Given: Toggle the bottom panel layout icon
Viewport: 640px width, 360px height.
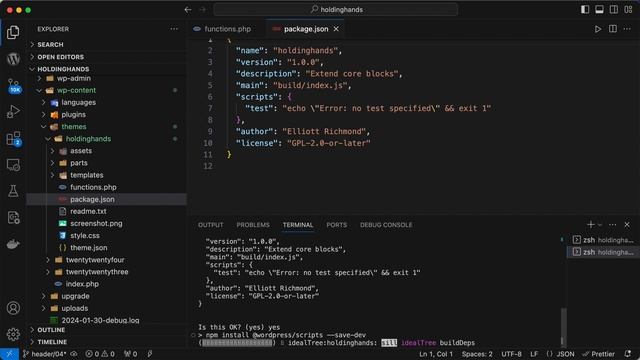Looking at the screenshot, I should tap(599, 9).
